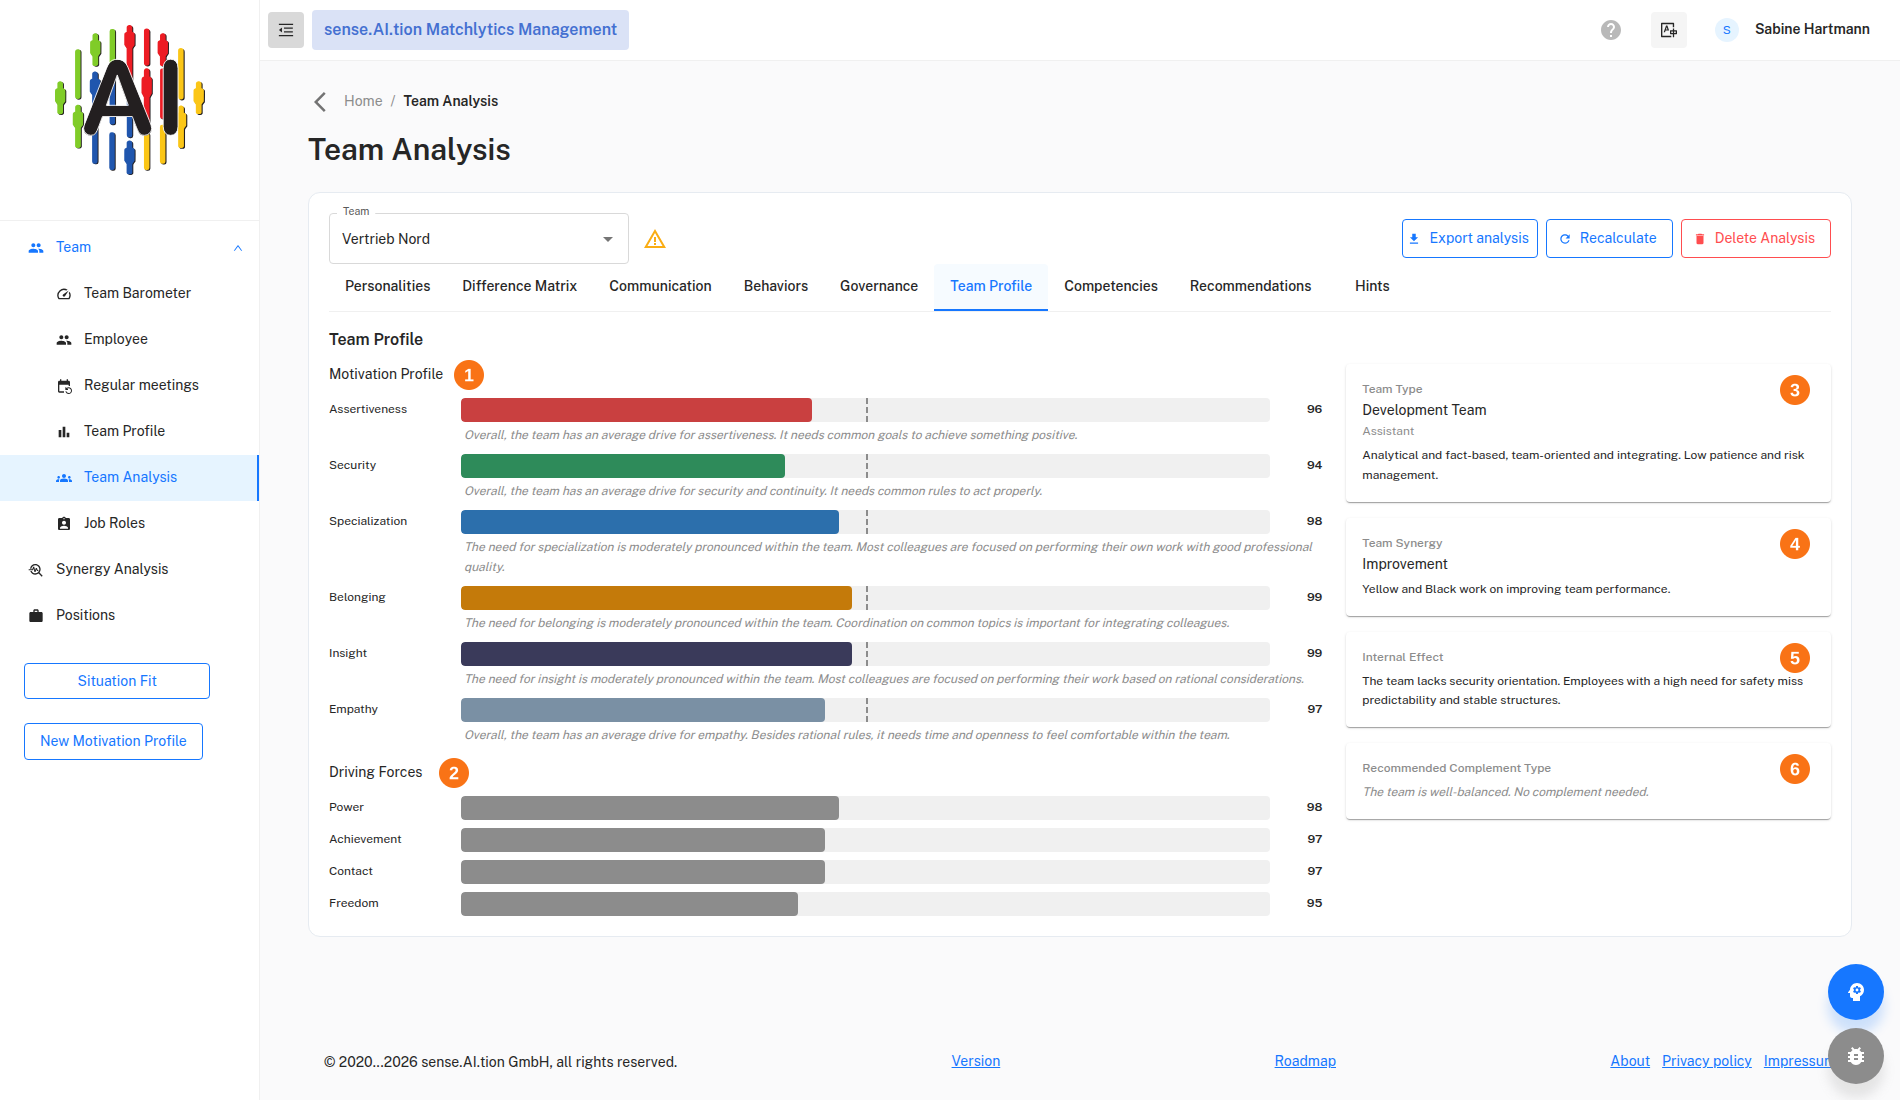1900x1100 pixels.
Task: Open the Vertrieb Nord team dropdown
Action: tap(479, 239)
